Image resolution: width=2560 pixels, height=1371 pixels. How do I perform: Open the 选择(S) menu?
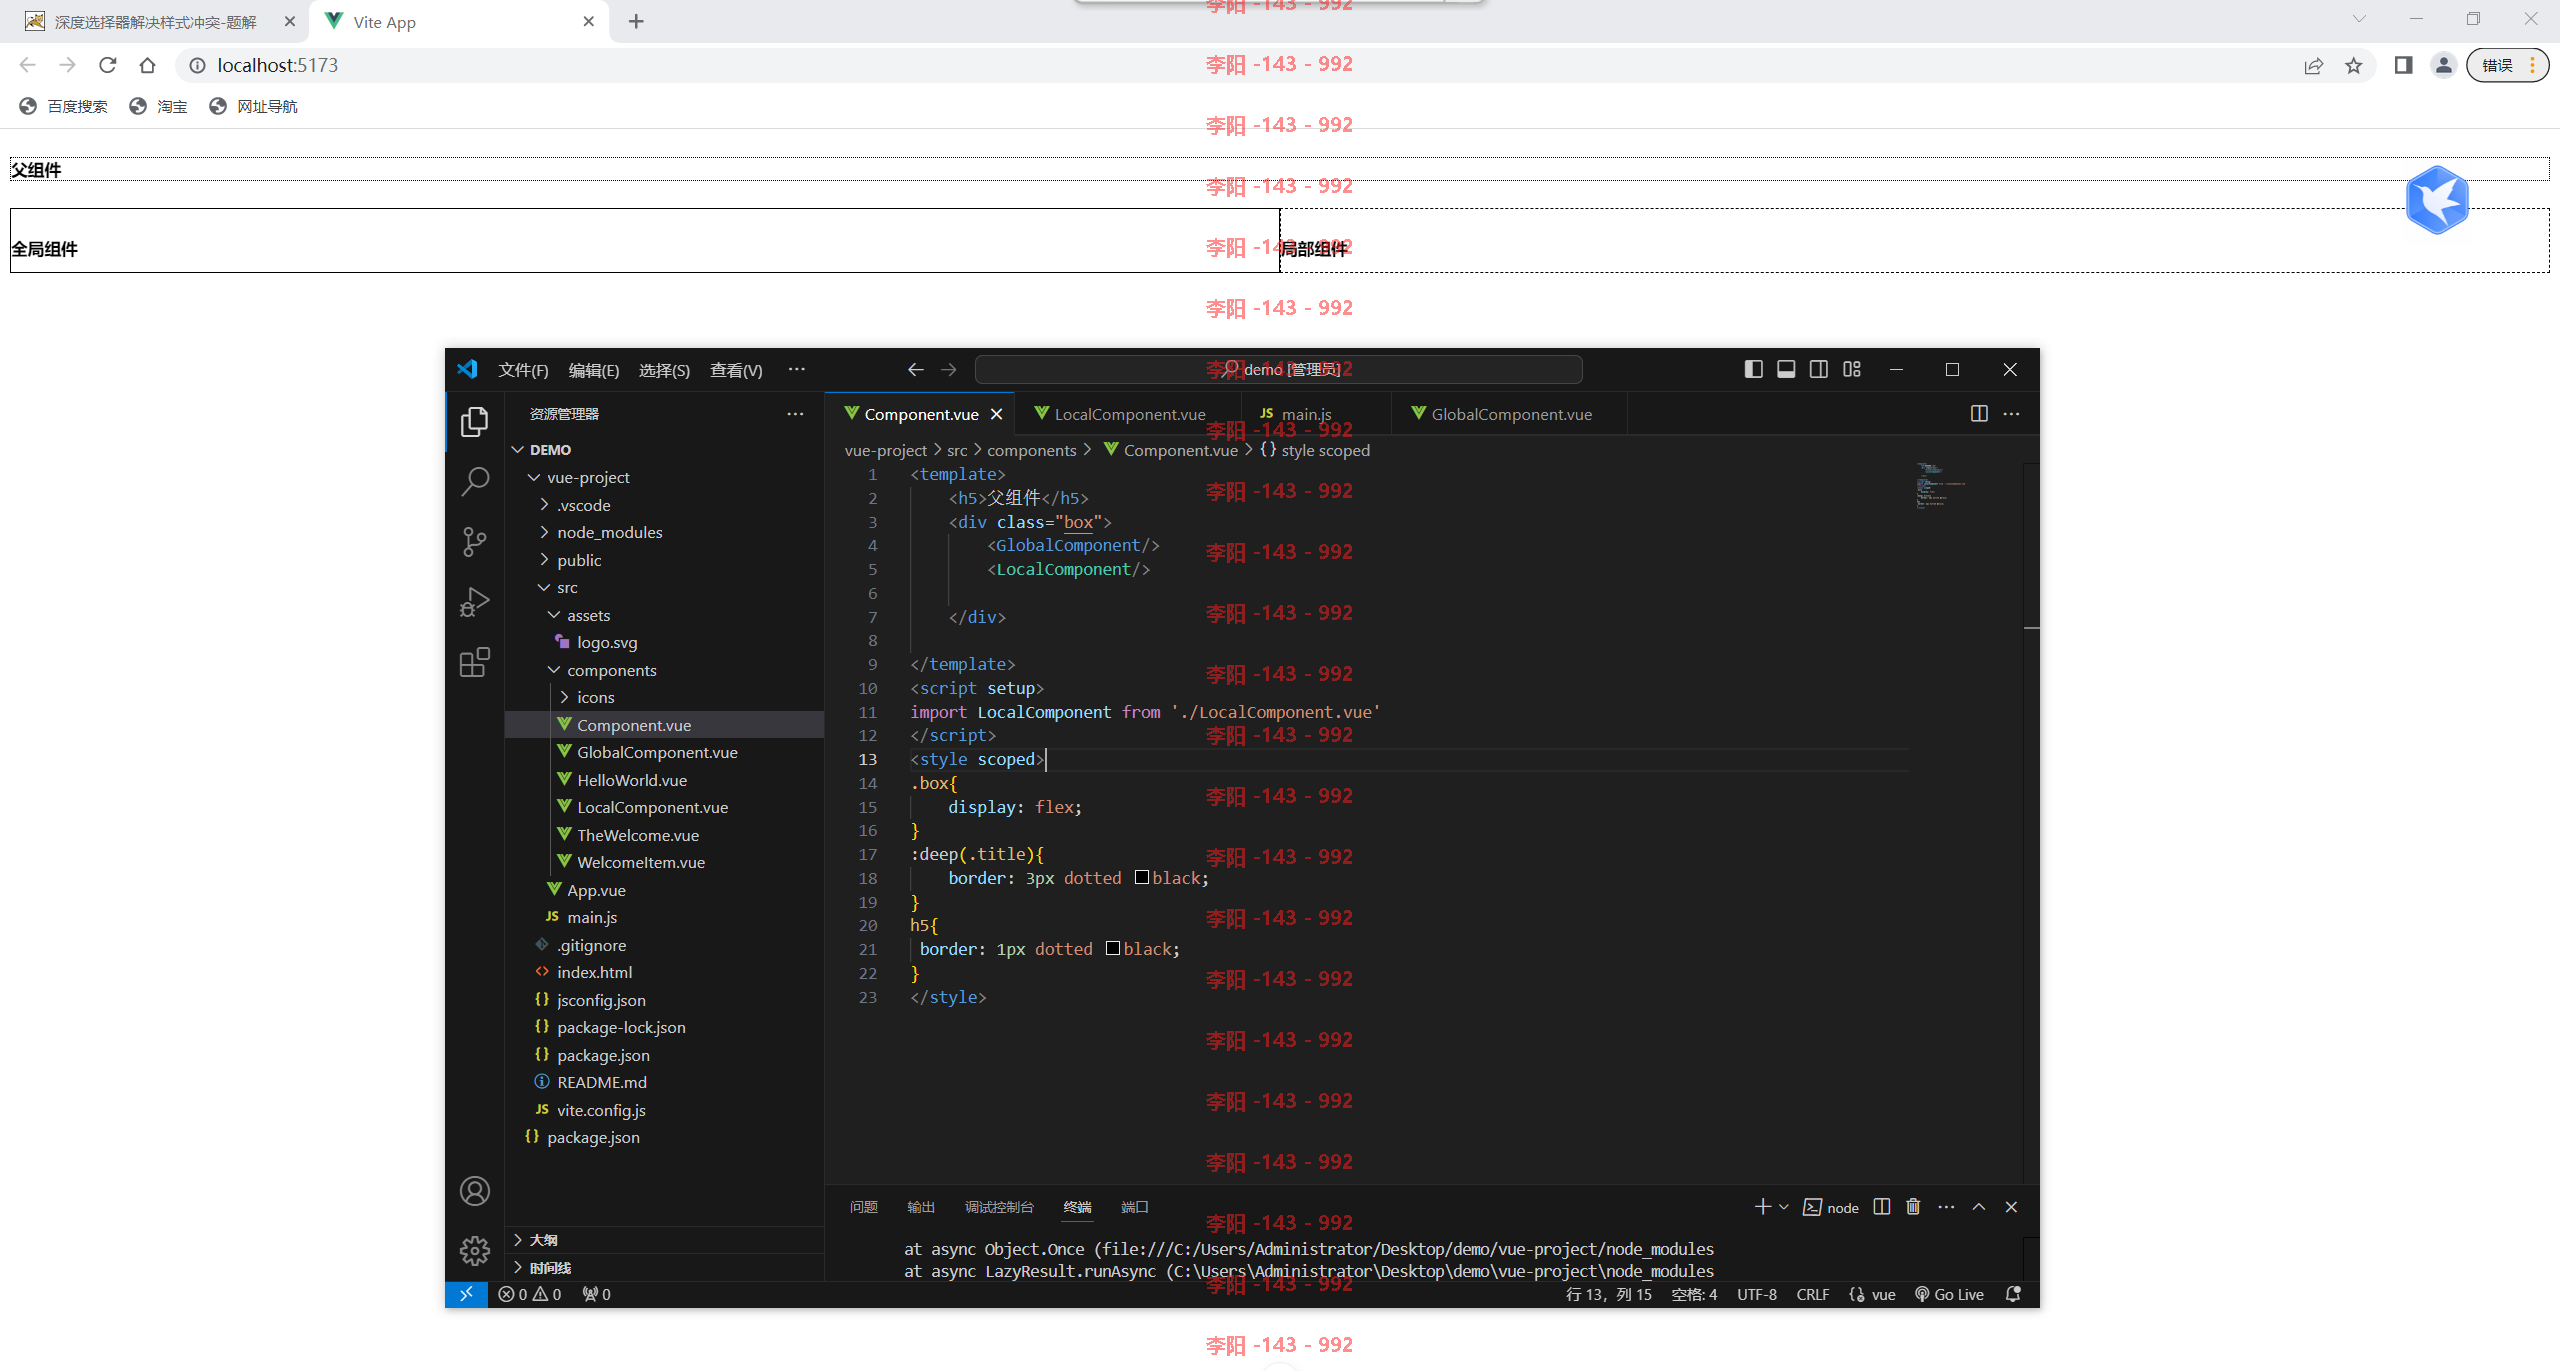(664, 370)
